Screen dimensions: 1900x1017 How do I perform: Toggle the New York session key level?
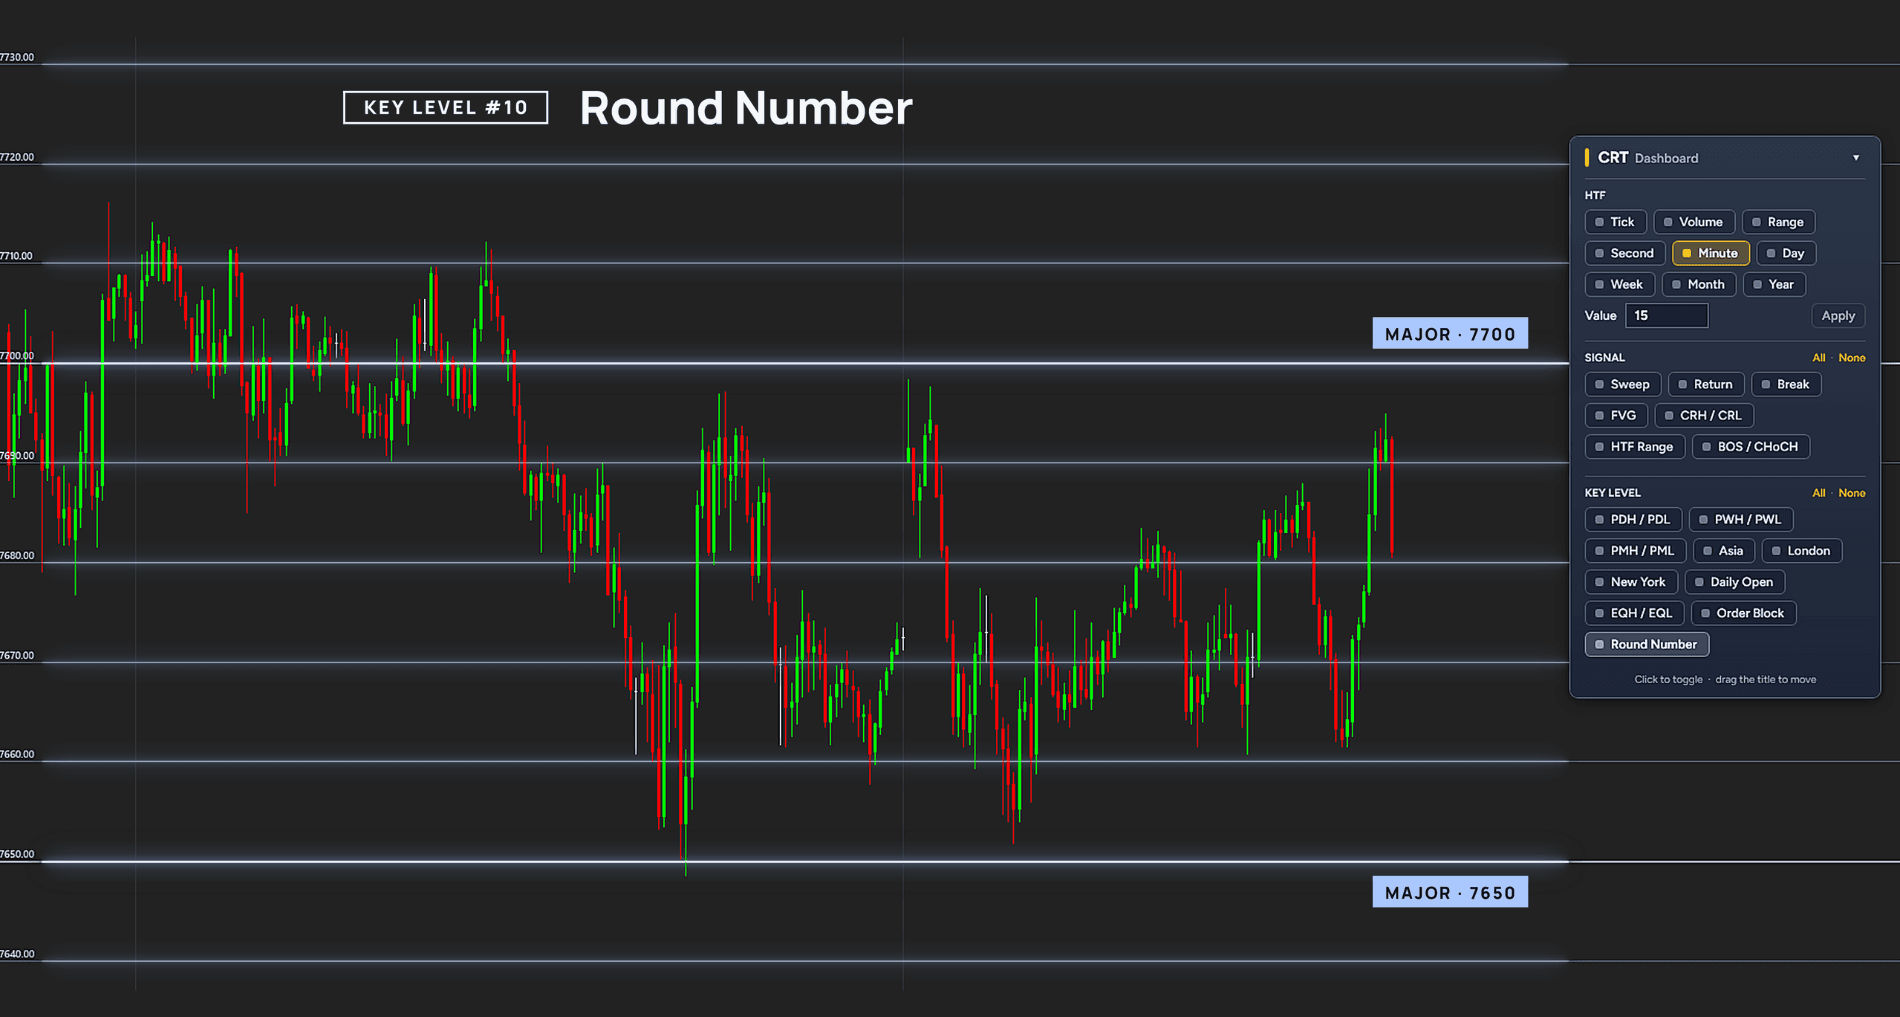(1631, 581)
